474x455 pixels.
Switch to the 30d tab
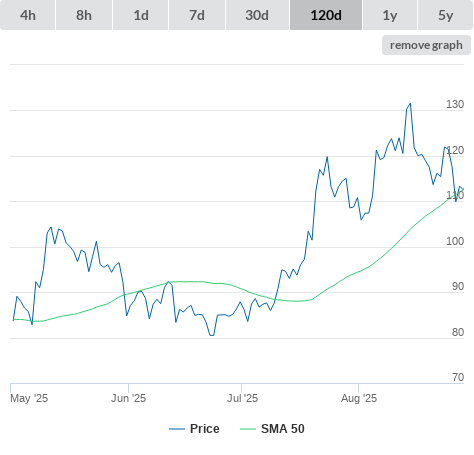(257, 15)
